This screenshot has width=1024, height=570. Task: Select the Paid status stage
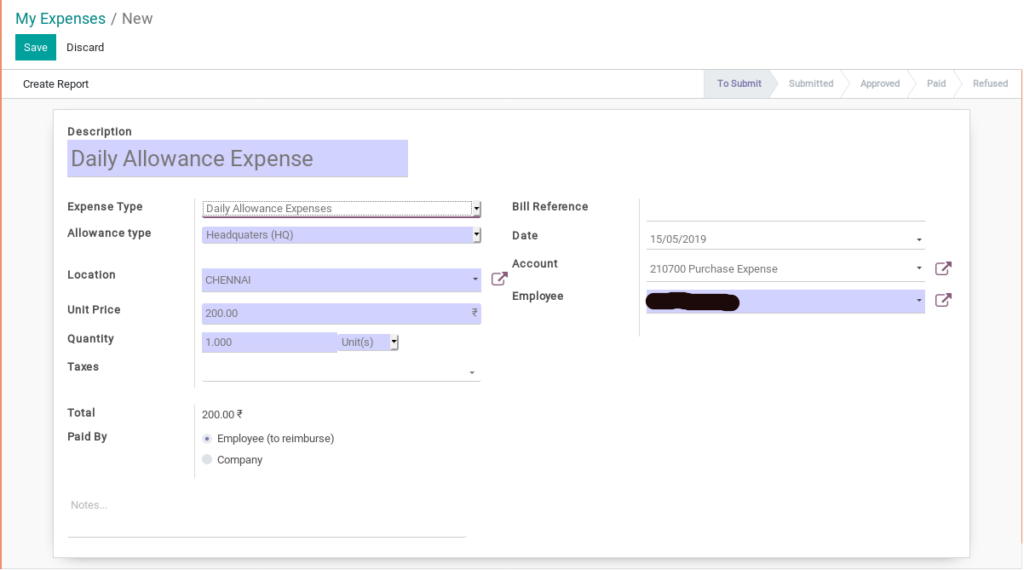(936, 84)
